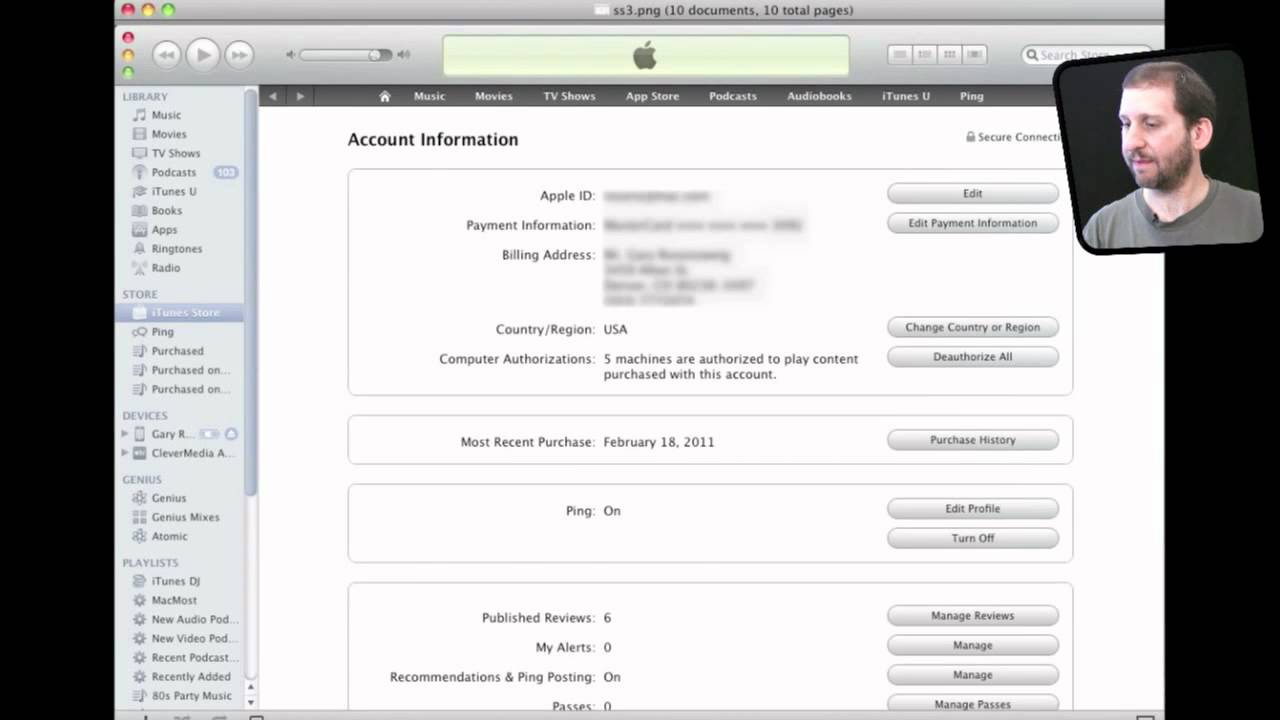Click the iTunes Store home icon
The width and height of the screenshot is (1280, 720).
[385, 96]
